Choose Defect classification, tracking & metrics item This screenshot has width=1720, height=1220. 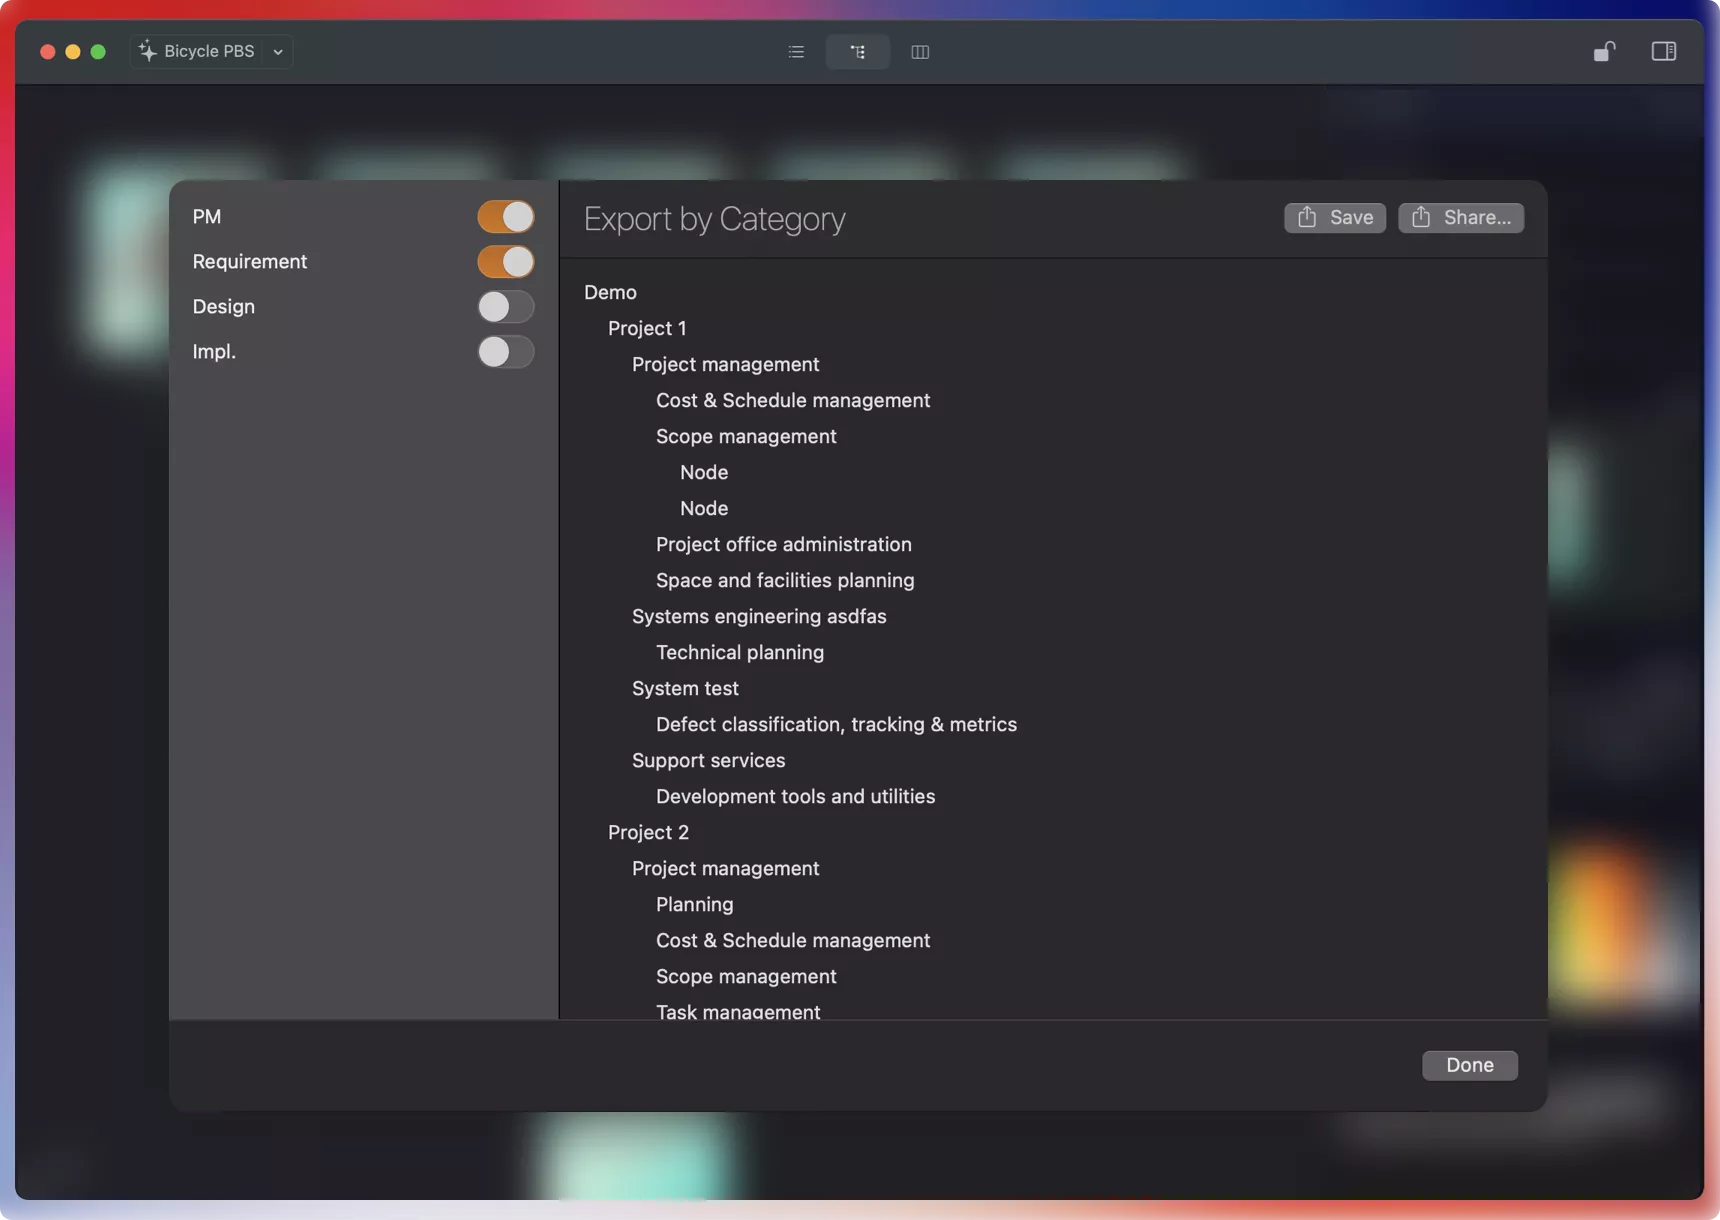point(836,724)
